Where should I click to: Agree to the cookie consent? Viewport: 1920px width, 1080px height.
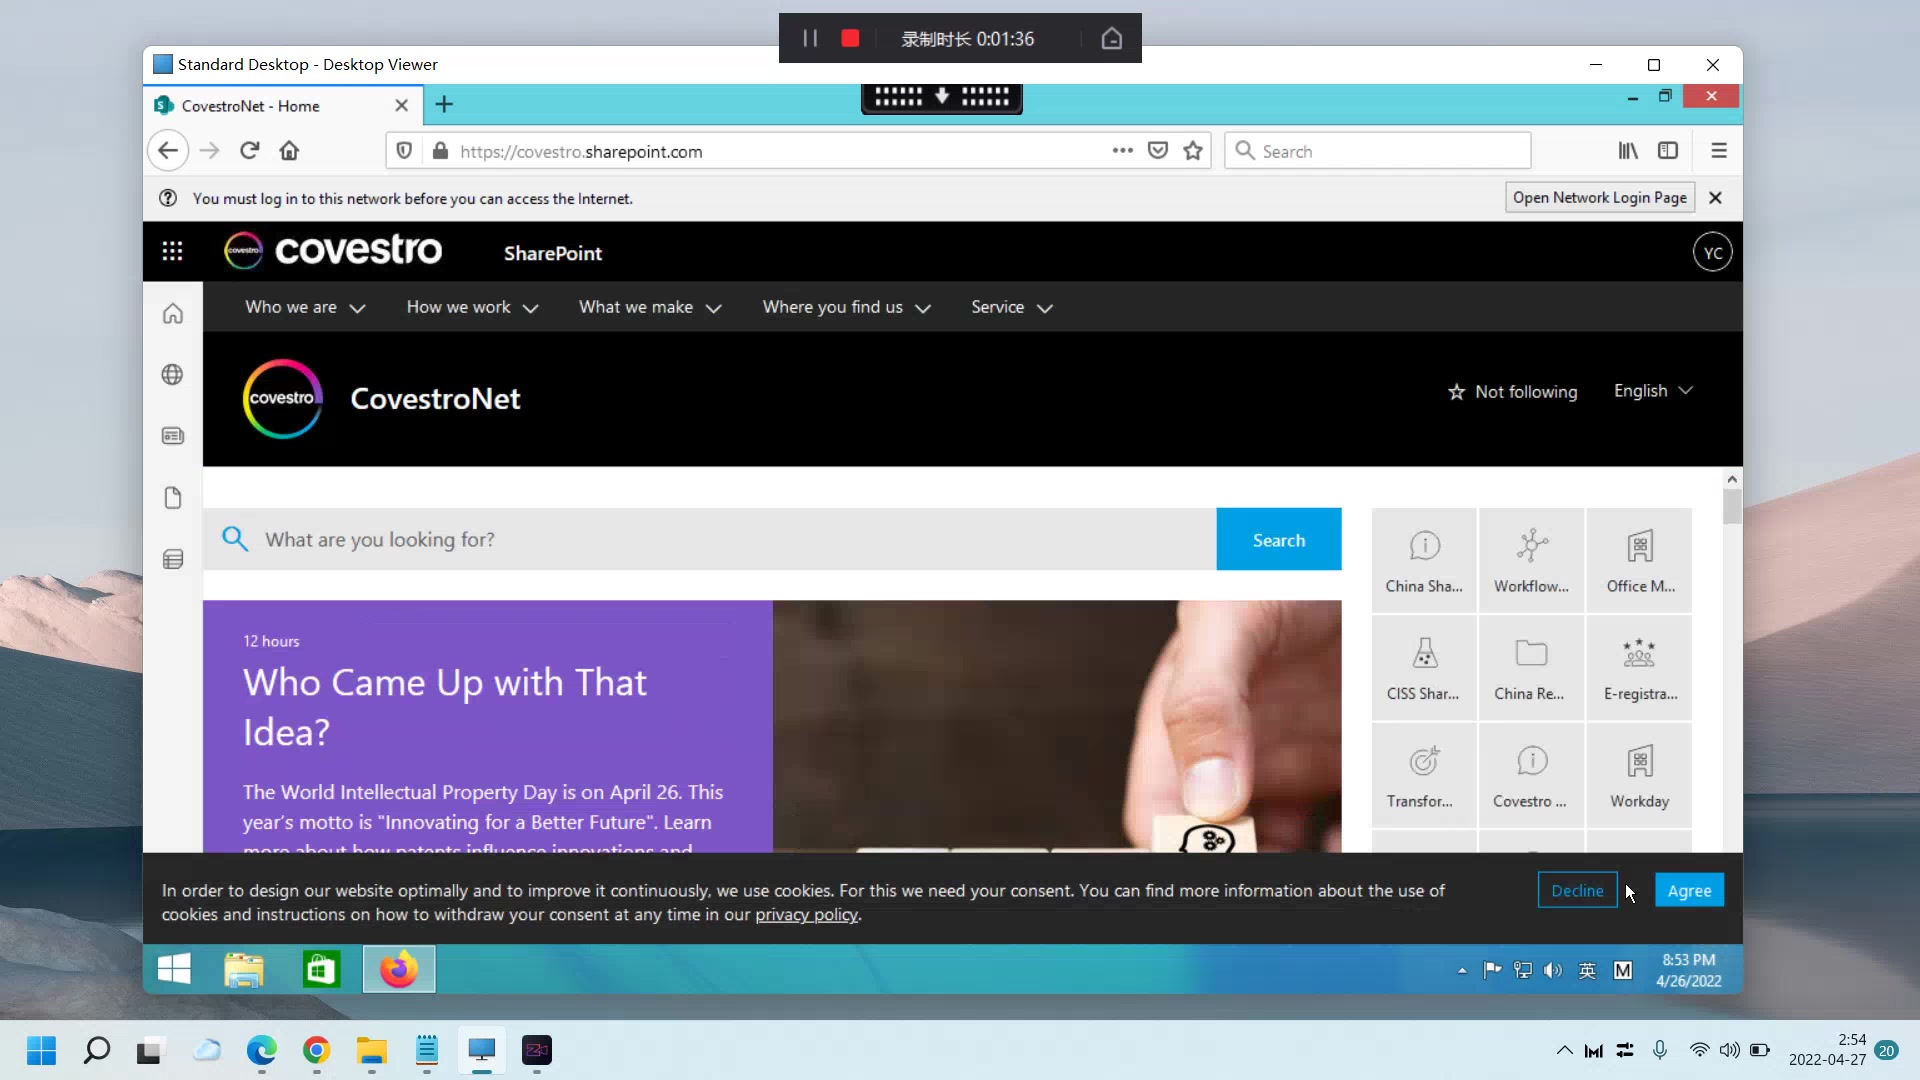tap(1689, 890)
